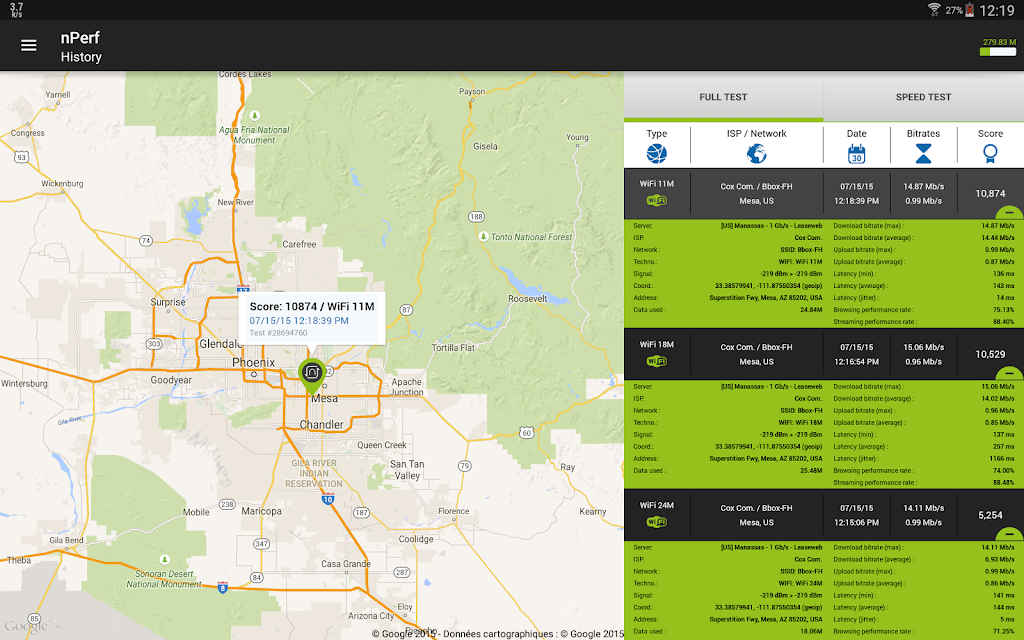Click the WiFi badge on the WiFi 18M row
Image resolution: width=1024 pixels, height=640 pixels.
click(656, 361)
